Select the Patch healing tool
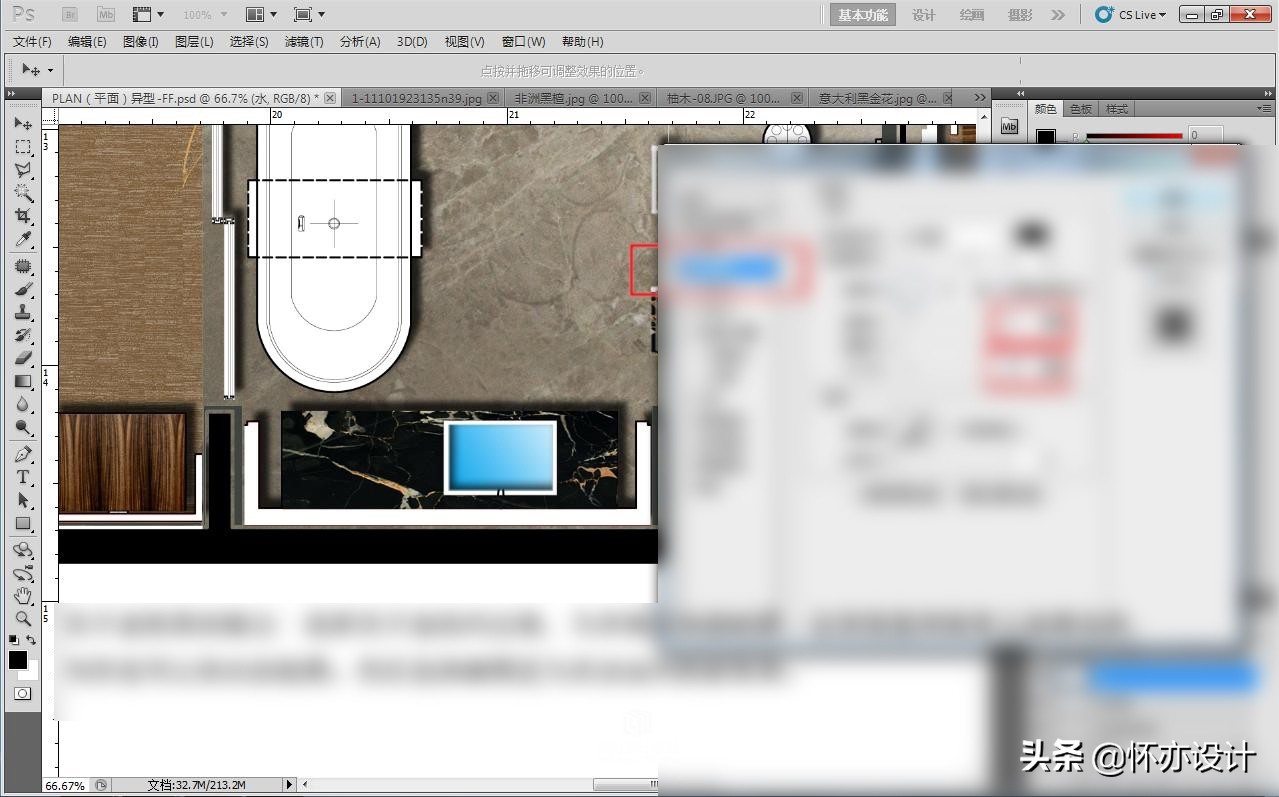The image size is (1279, 797). (23, 267)
